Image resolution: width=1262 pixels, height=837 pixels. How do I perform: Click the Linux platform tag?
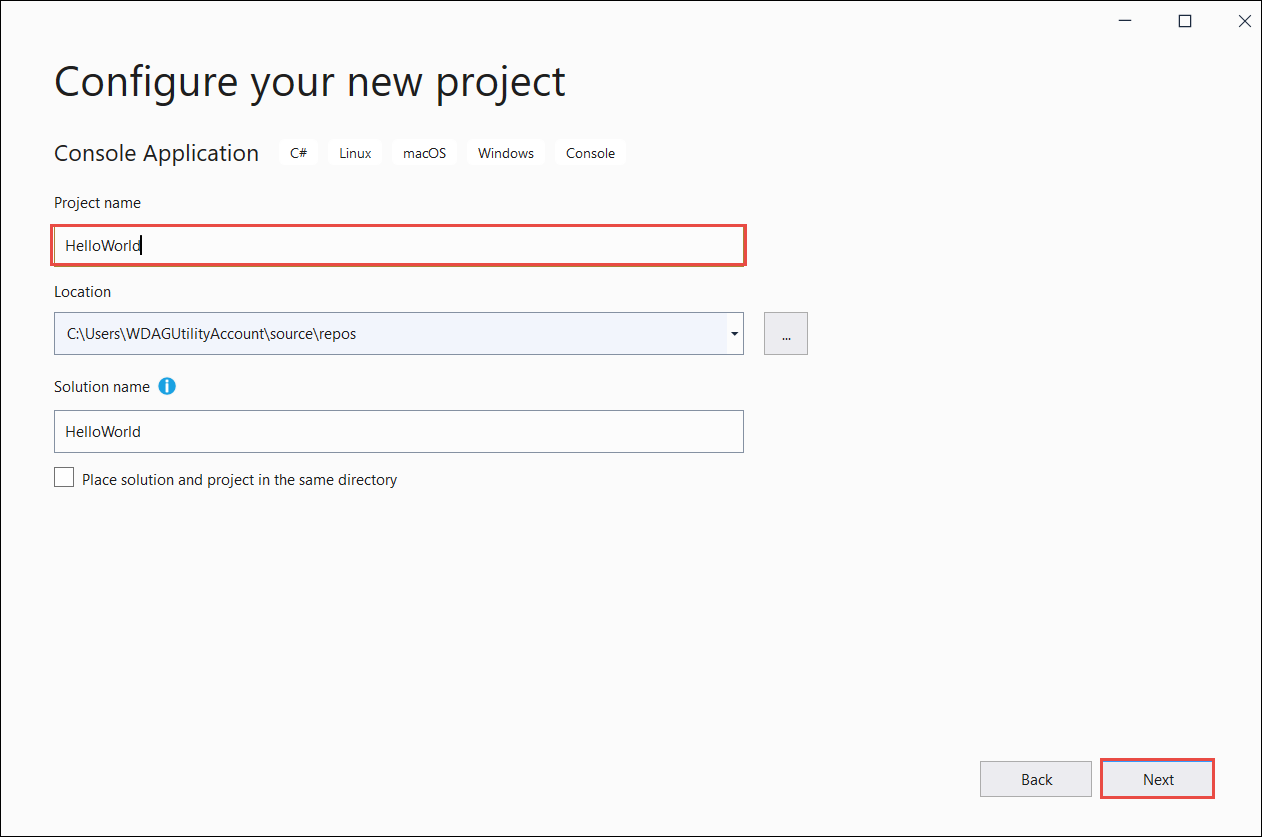click(354, 152)
